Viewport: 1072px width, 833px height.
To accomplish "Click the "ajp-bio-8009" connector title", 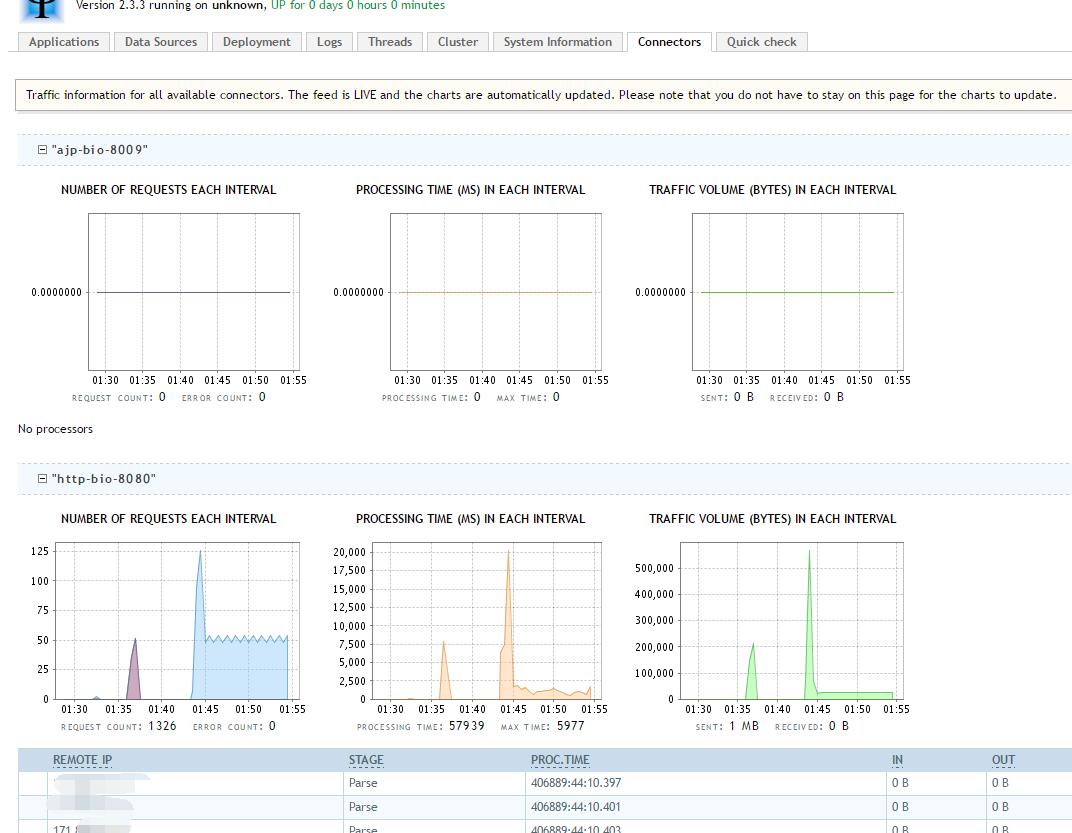I will click(100, 150).
